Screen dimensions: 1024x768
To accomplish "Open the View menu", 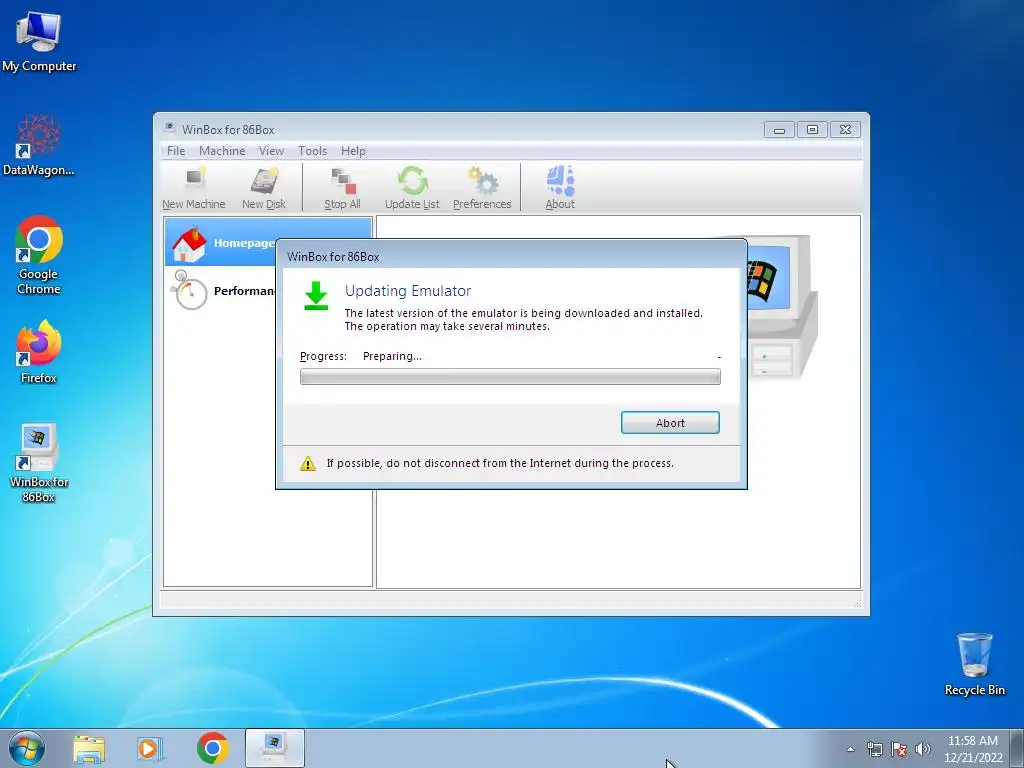I will pos(271,151).
